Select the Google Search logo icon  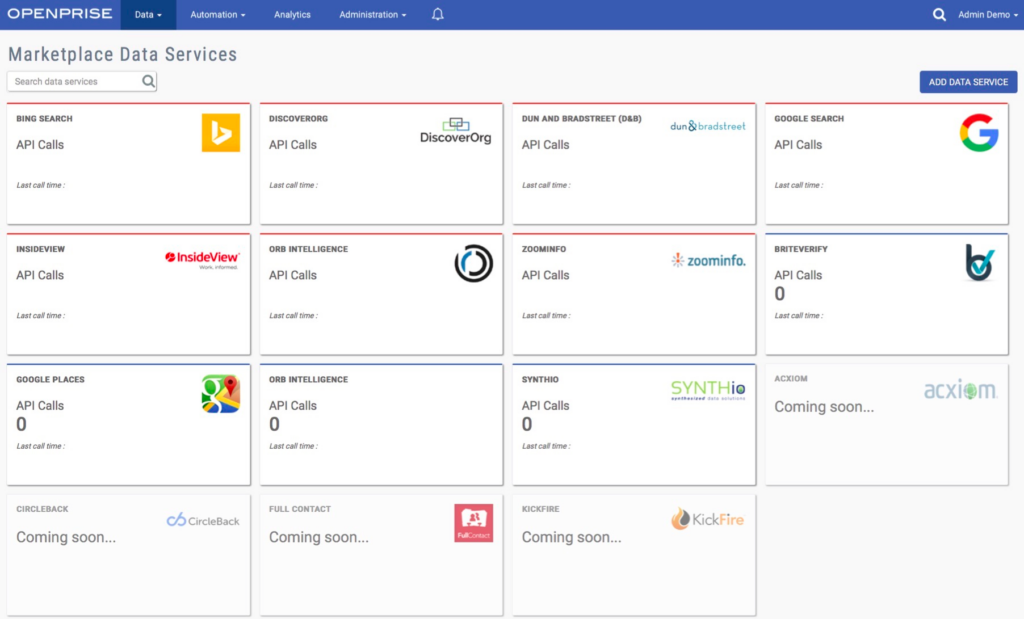[x=979, y=134]
